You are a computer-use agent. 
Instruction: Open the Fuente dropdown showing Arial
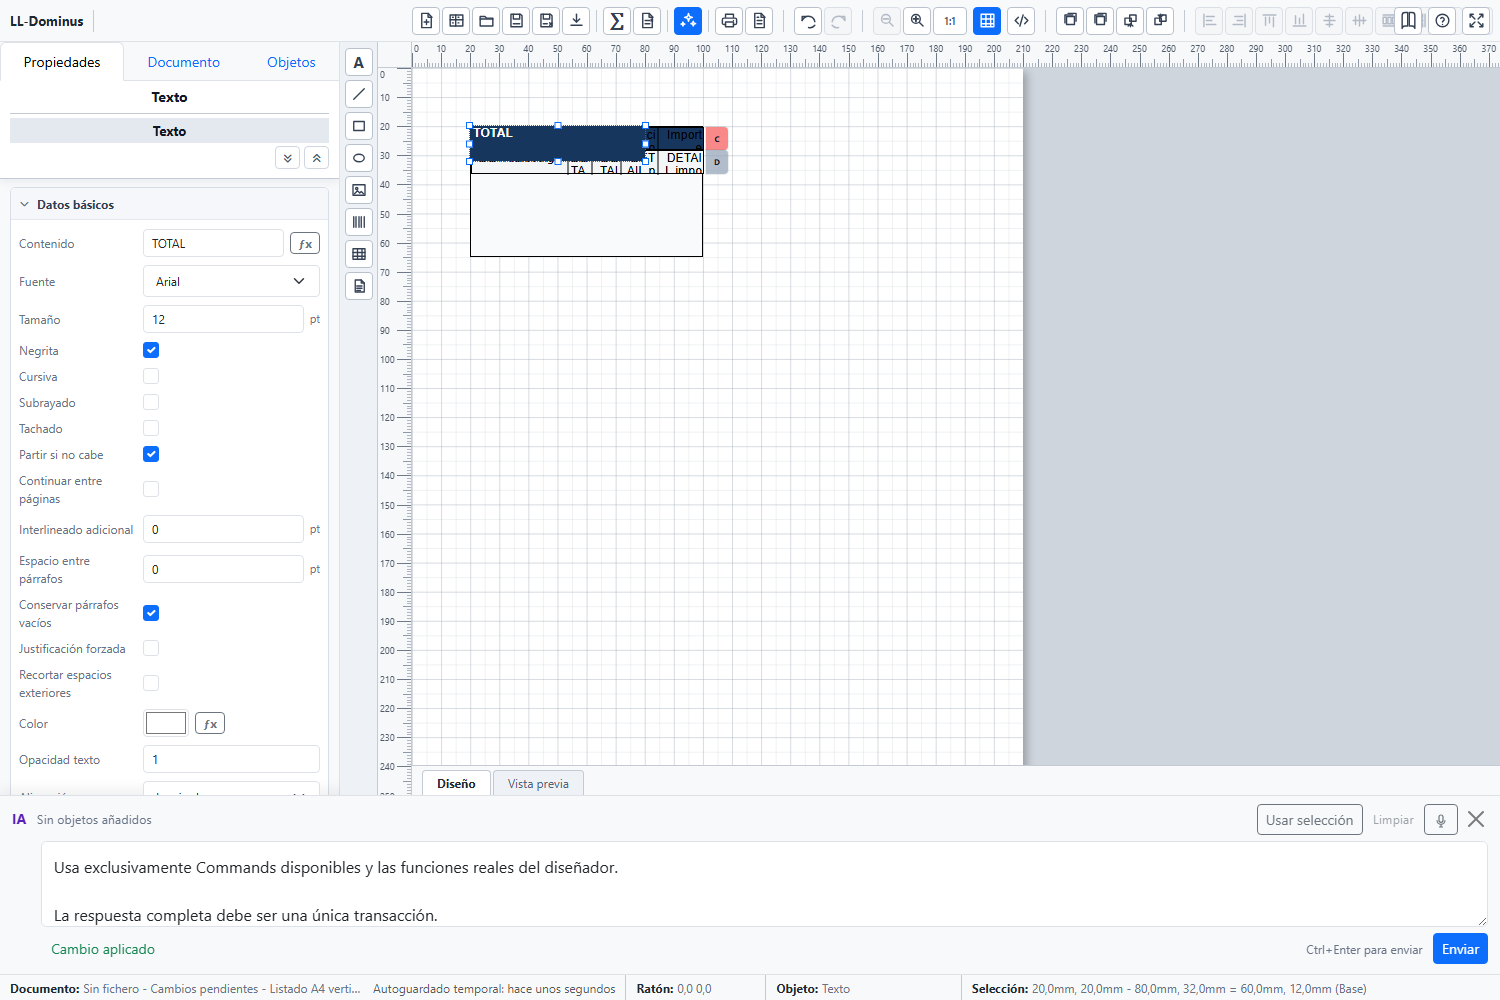click(x=231, y=281)
